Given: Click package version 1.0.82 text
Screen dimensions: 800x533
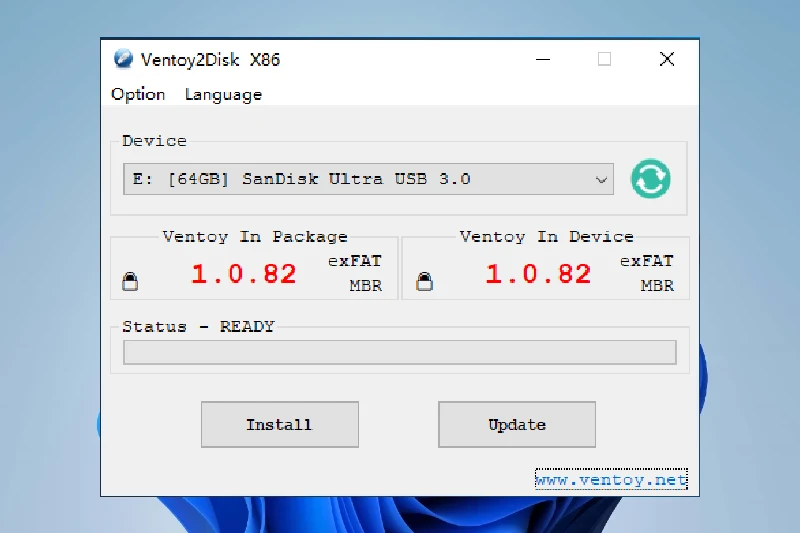Looking at the screenshot, I should (243, 274).
